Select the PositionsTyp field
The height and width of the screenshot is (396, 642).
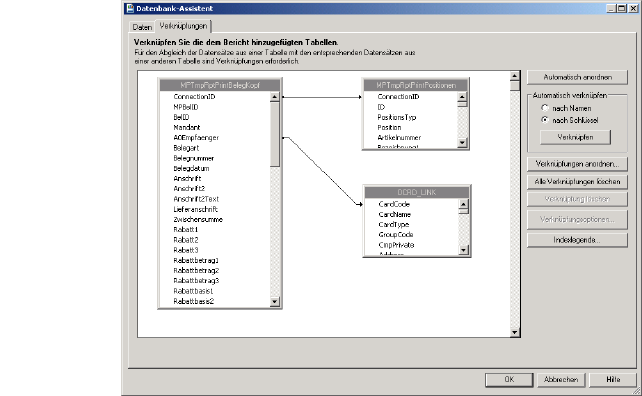(397, 117)
